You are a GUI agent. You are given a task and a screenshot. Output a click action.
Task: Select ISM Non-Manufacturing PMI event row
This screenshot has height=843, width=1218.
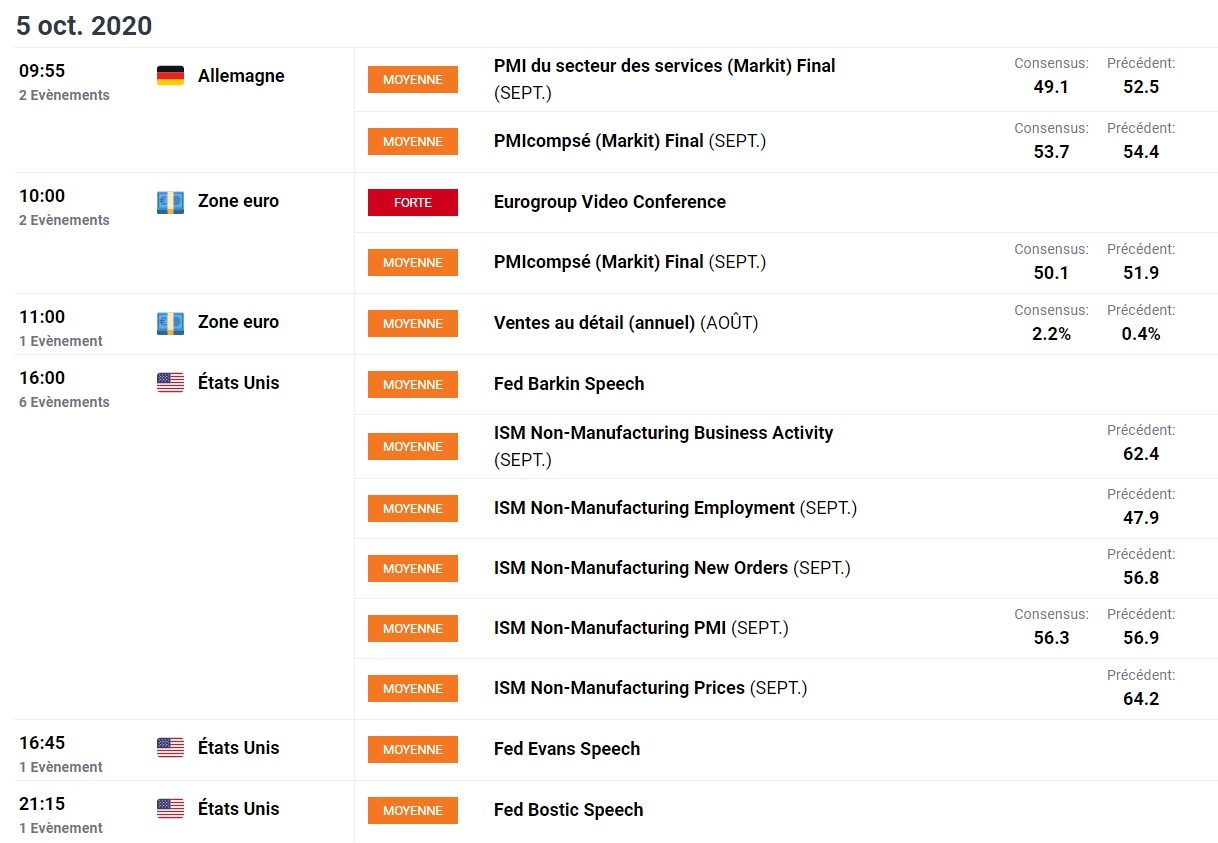pyautogui.click(x=641, y=628)
